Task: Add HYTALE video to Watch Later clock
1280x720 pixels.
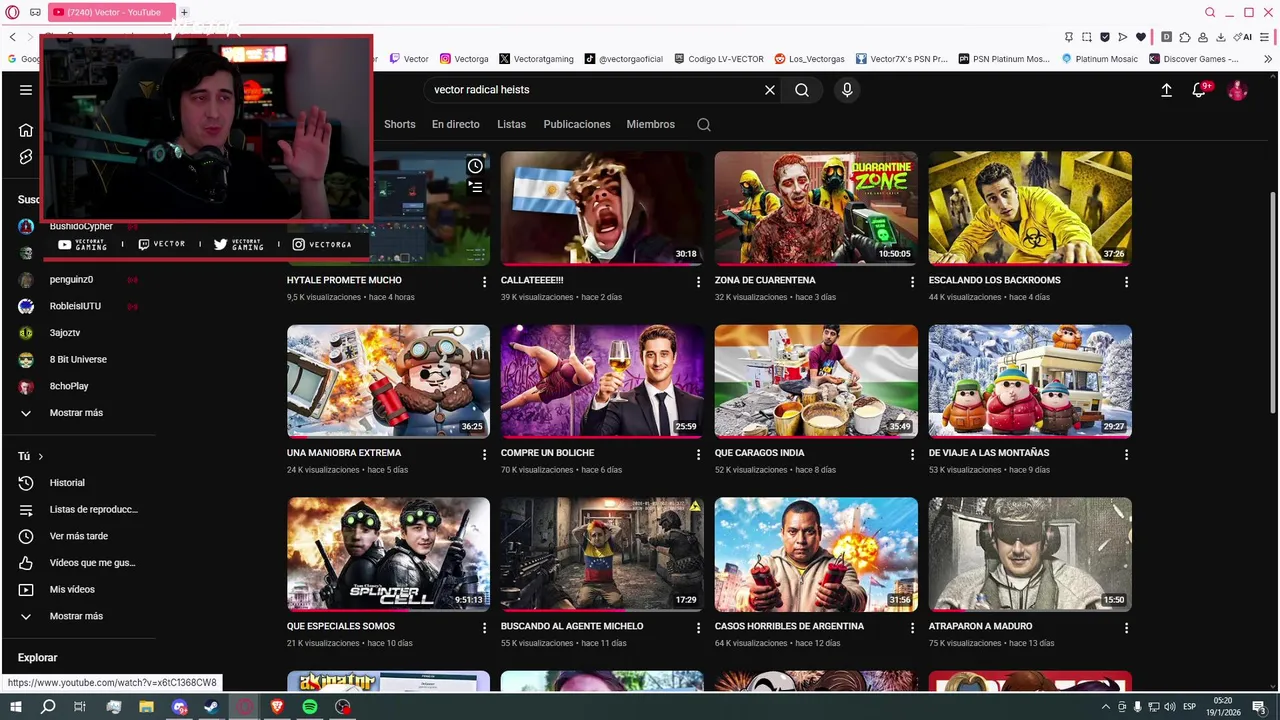Action: point(475,166)
